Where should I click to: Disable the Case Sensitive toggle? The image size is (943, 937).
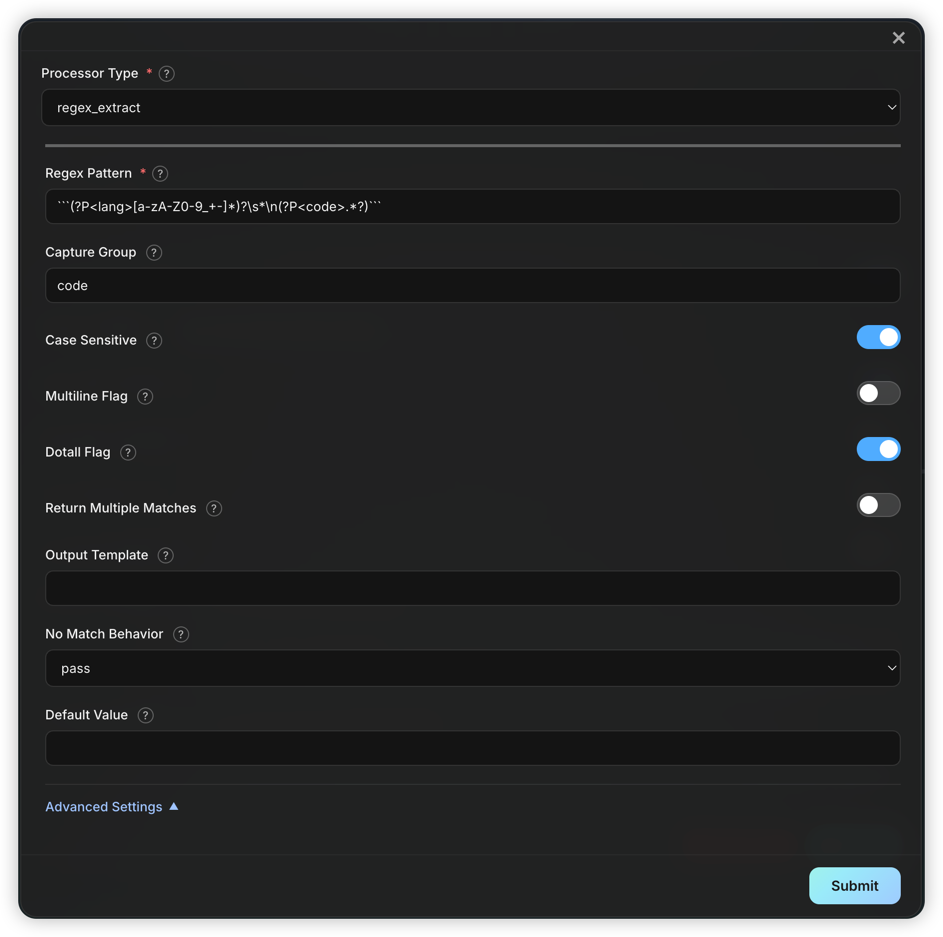pyautogui.click(x=878, y=337)
